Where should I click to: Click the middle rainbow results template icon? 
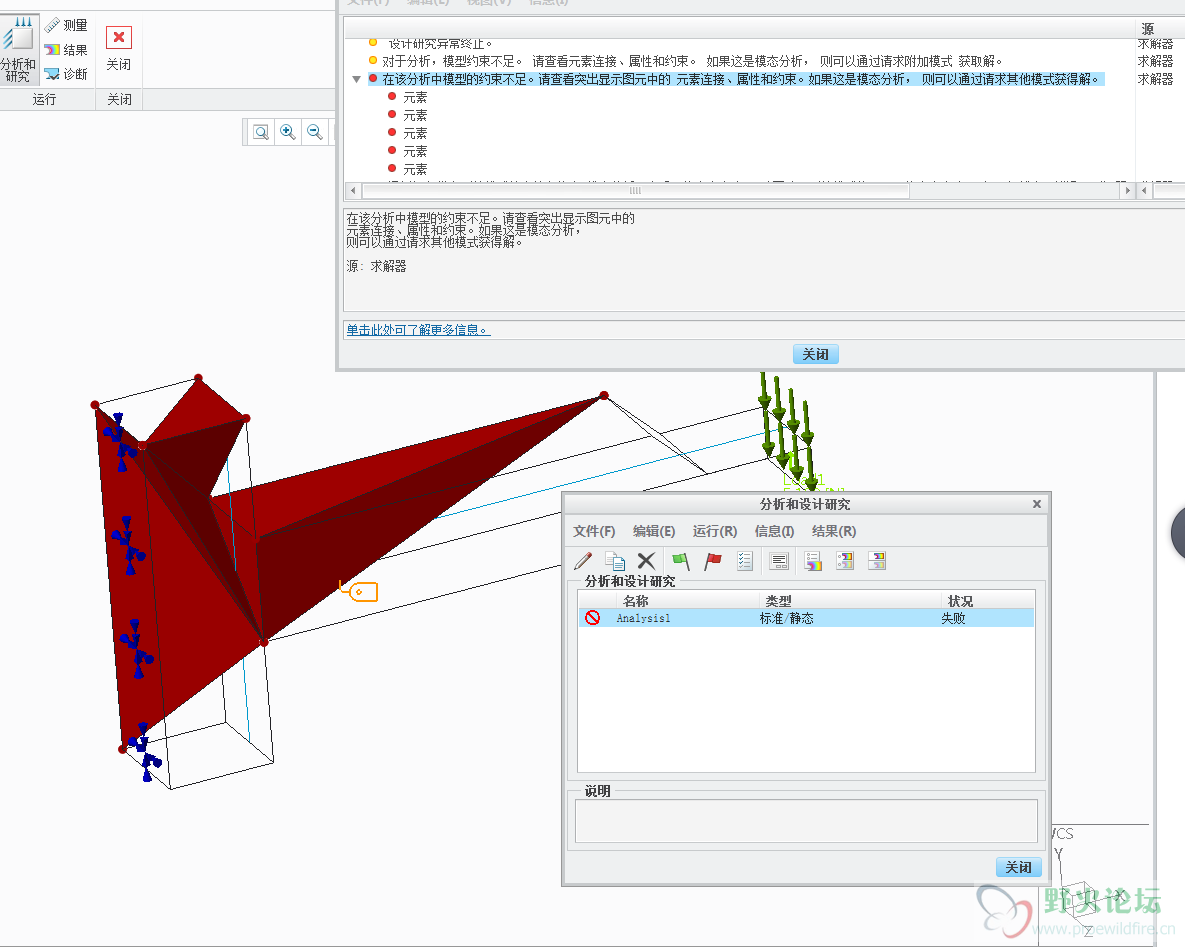pos(845,561)
